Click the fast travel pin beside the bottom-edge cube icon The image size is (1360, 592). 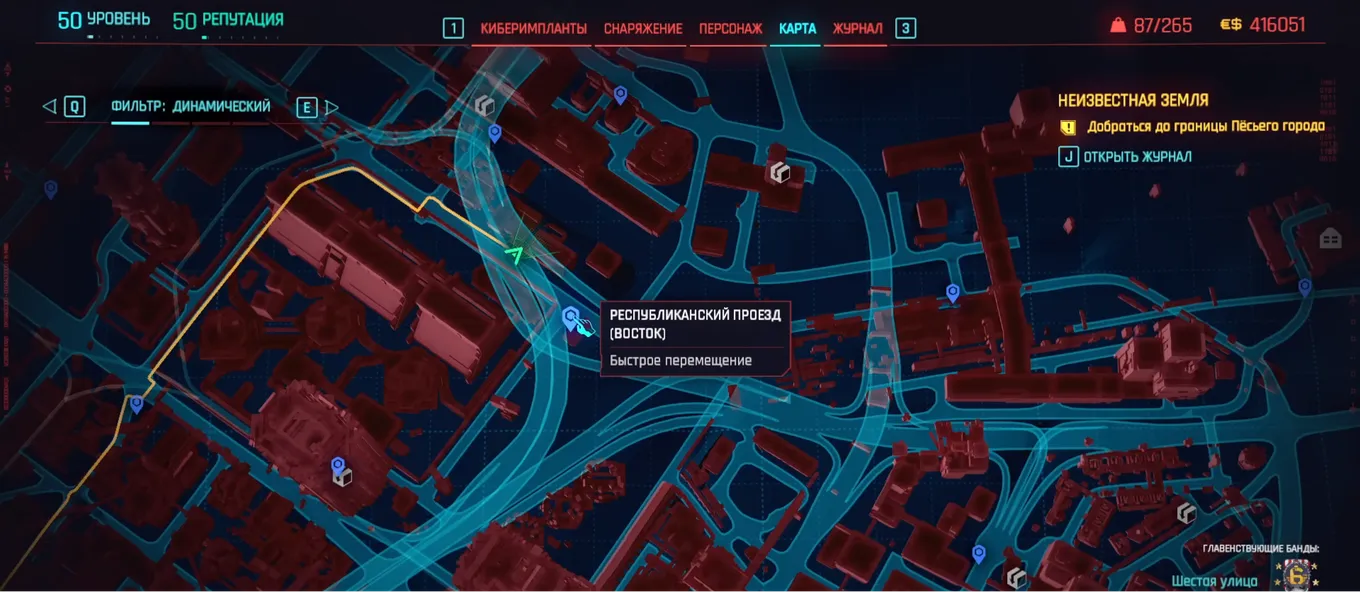[979, 553]
